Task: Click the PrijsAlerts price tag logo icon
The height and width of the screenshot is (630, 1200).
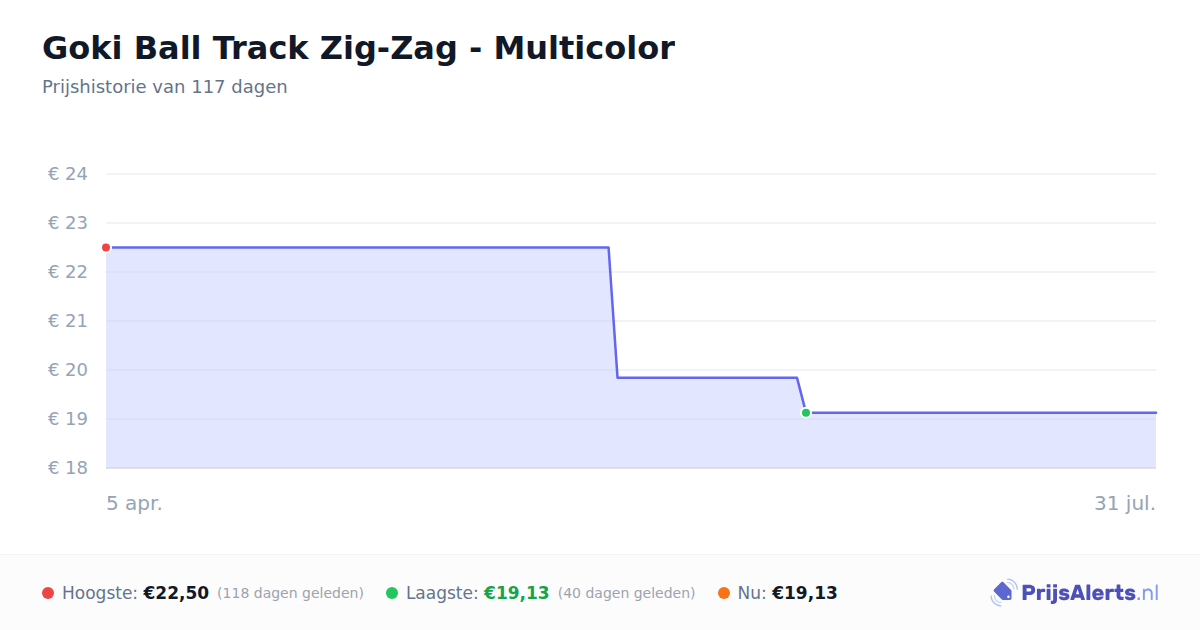Action: click(1003, 593)
